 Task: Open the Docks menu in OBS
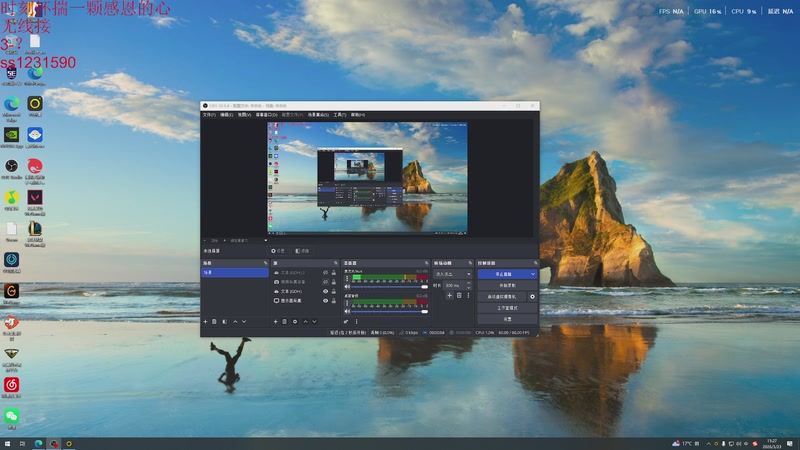(x=266, y=115)
